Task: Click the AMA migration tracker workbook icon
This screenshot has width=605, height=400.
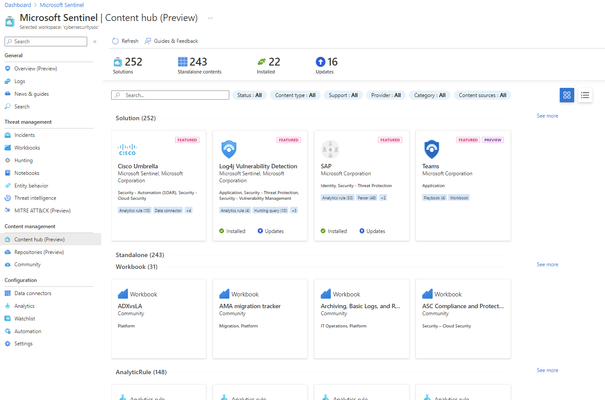Action: [224, 294]
